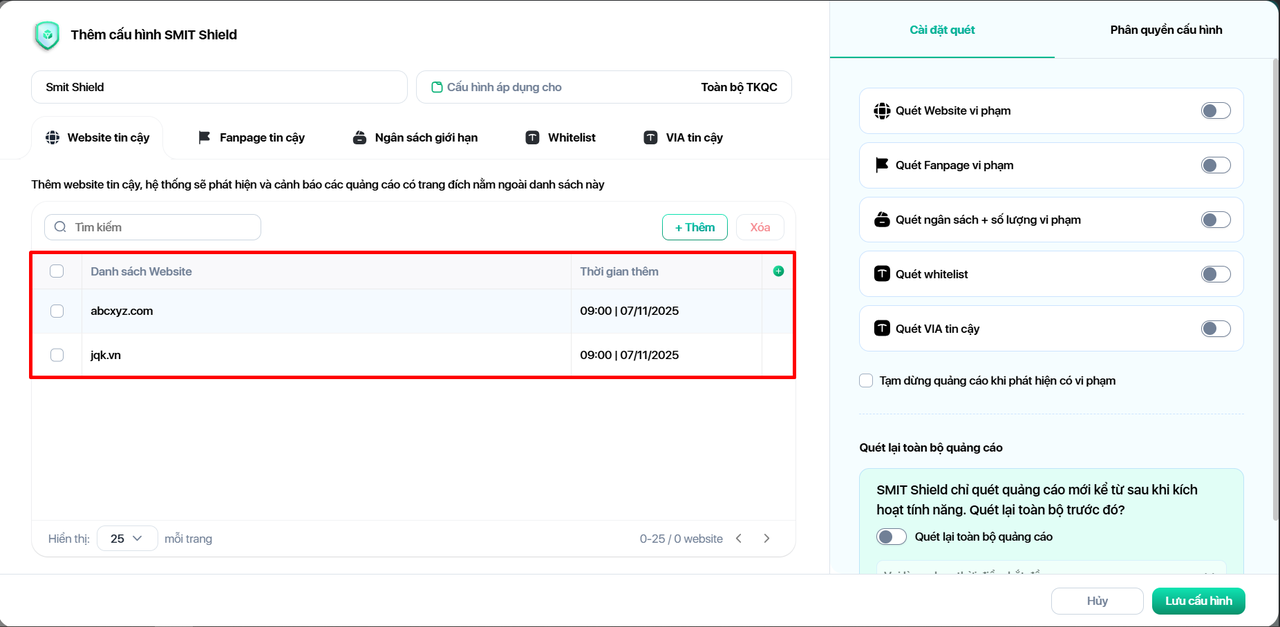Click the green plus icon in table header

click(x=778, y=271)
